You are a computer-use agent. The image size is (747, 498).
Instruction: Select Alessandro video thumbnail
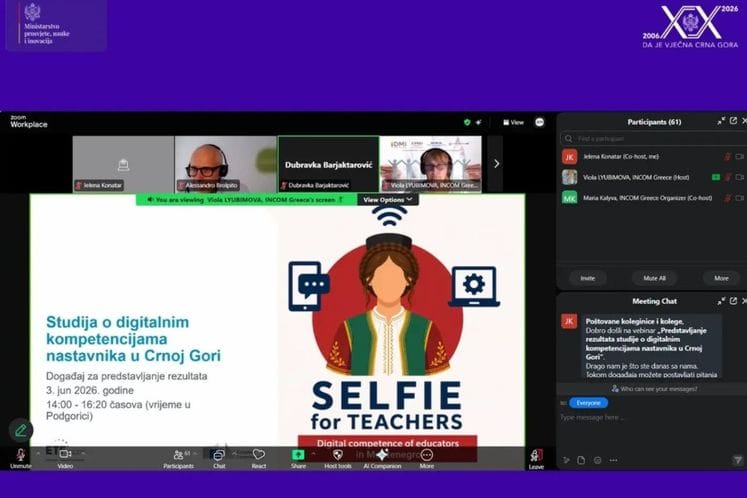point(225,164)
